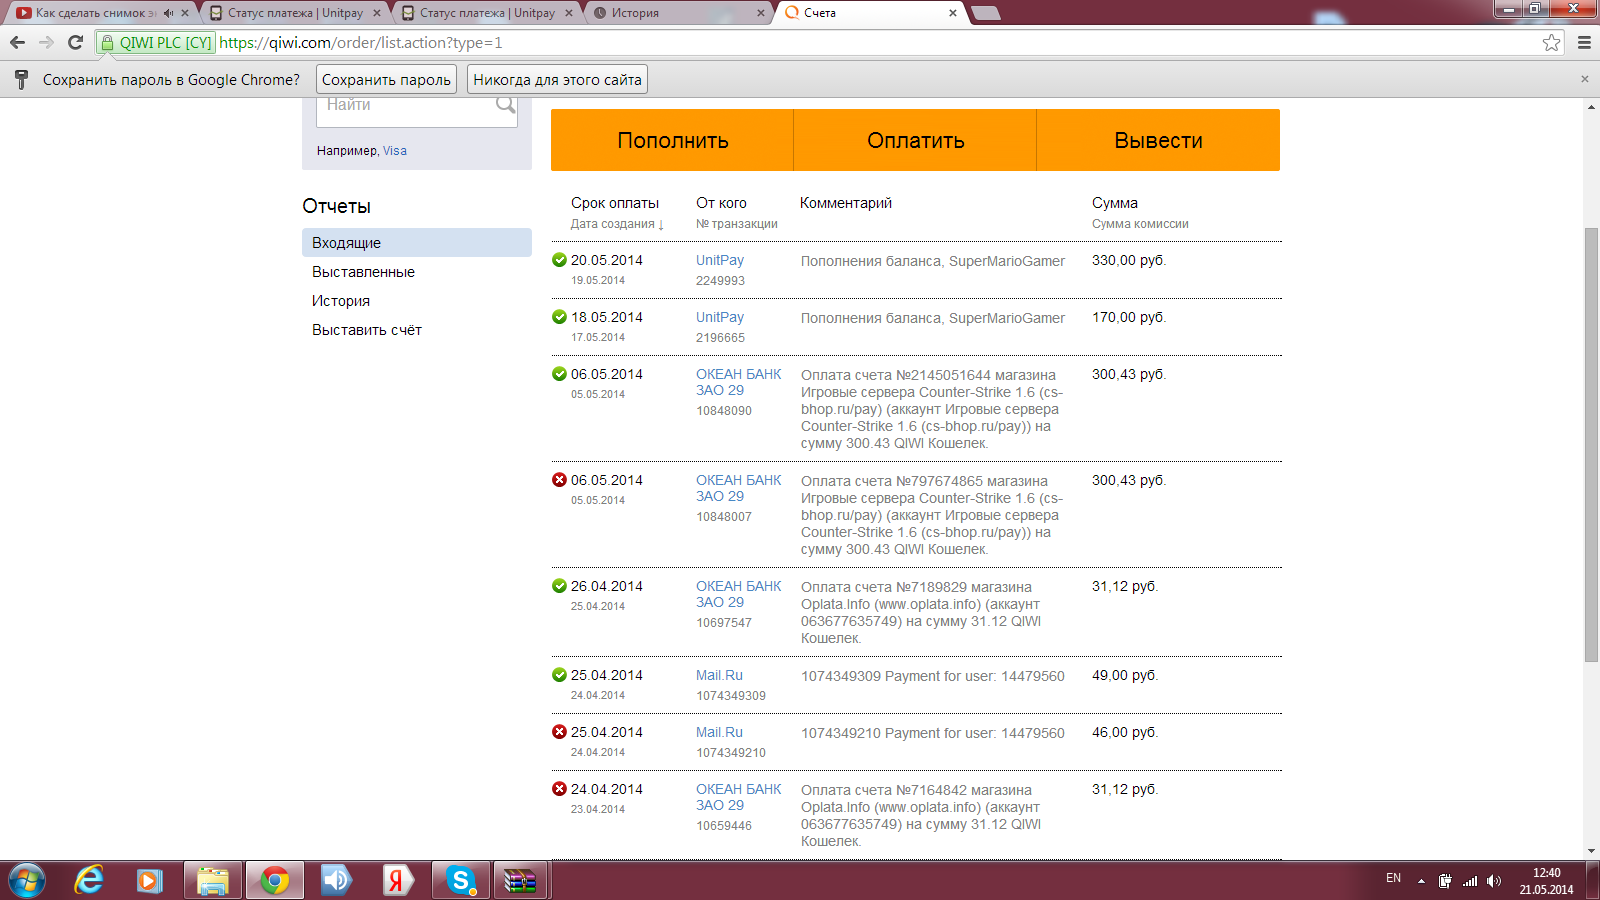The image size is (1600, 900).
Task: Click the network signal tray icon
Action: point(1470,881)
